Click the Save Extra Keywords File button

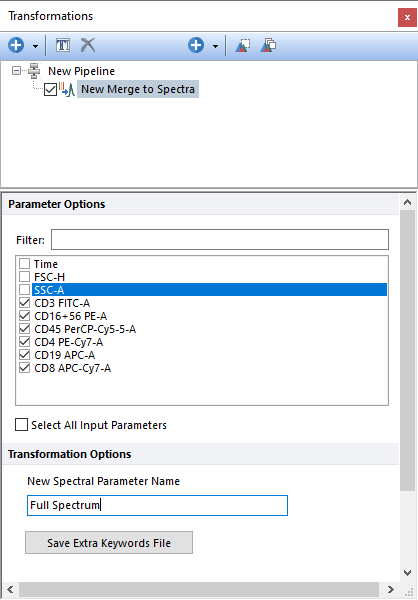[109, 543]
